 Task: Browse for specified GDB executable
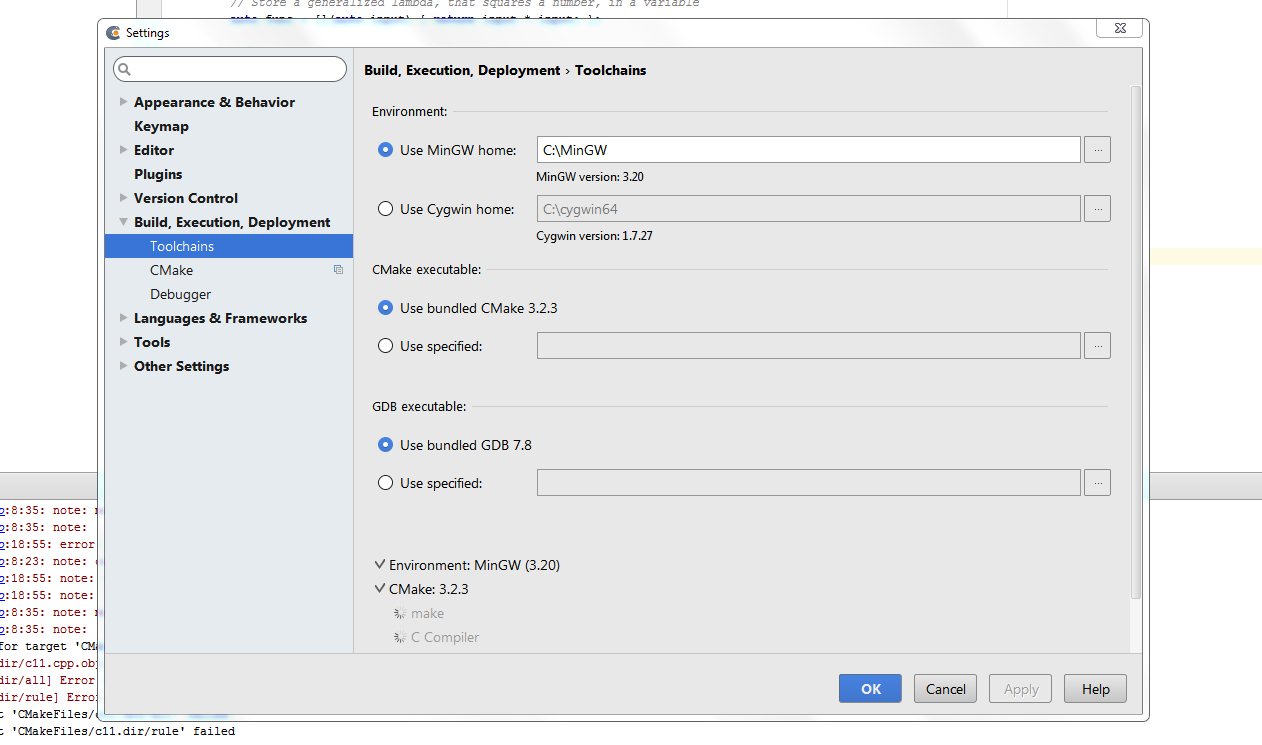pyautogui.click(x=1097, y=483)
